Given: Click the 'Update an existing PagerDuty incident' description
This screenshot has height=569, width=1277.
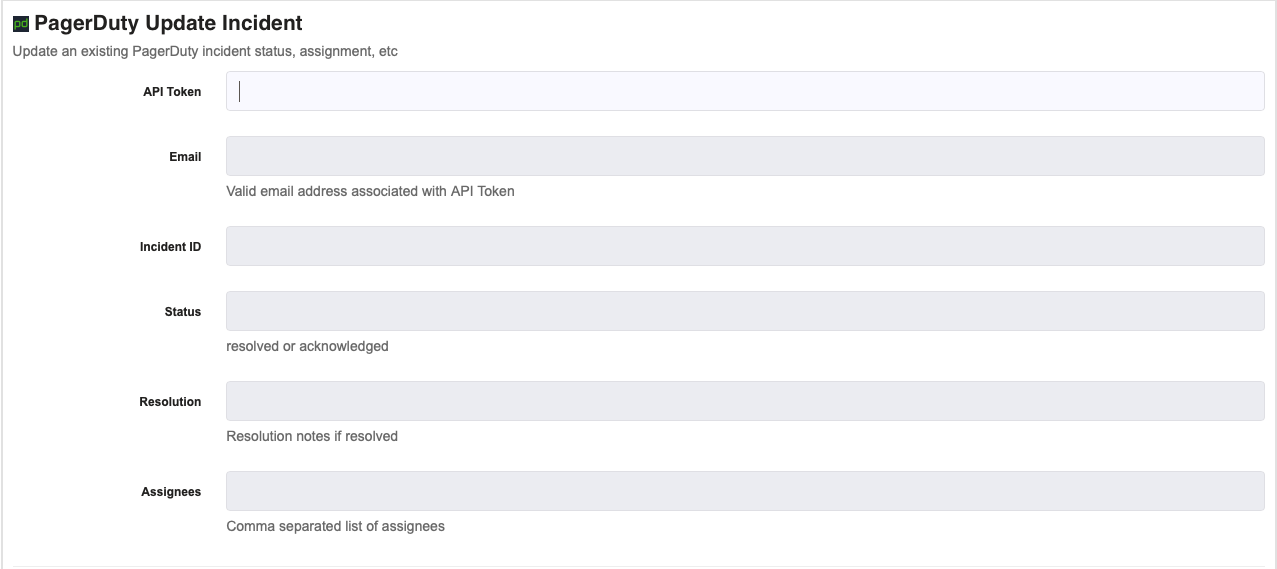Looking at the screenshot, I should (205, 51).
